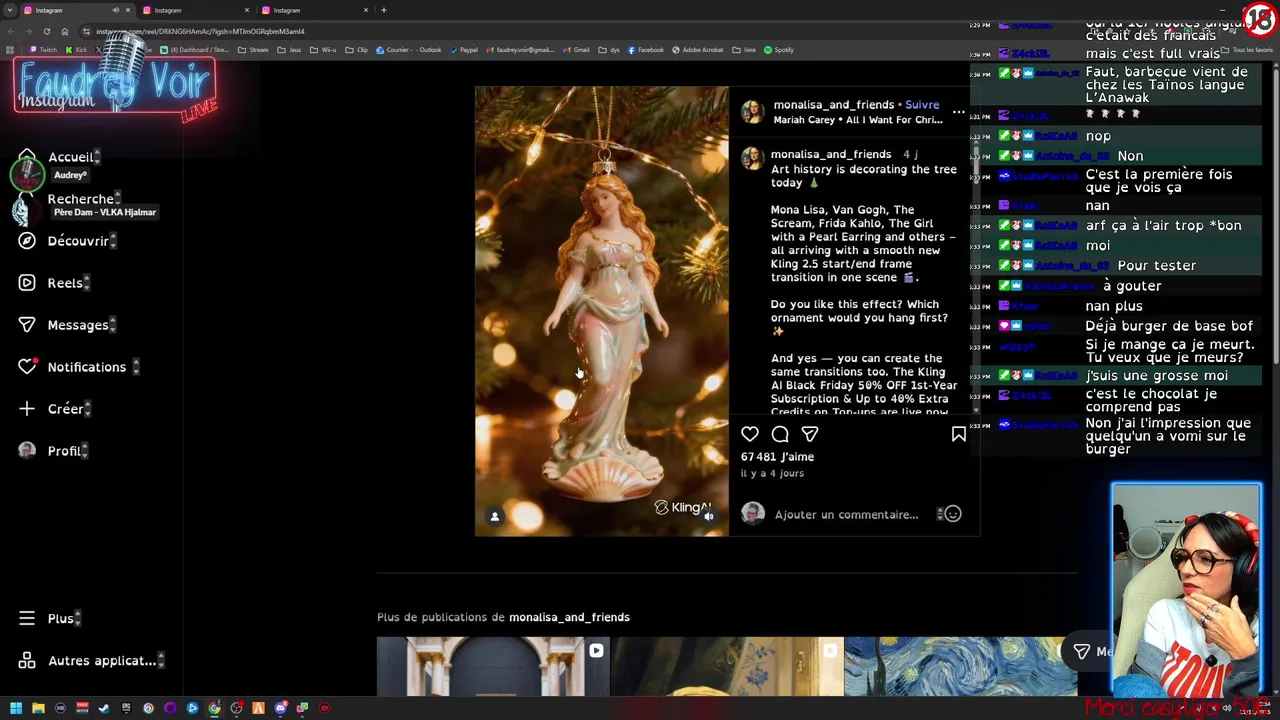This screenshot has height=720, width=1280.
Task: Open the Plus hamburger menu
Action: (27, 619)
